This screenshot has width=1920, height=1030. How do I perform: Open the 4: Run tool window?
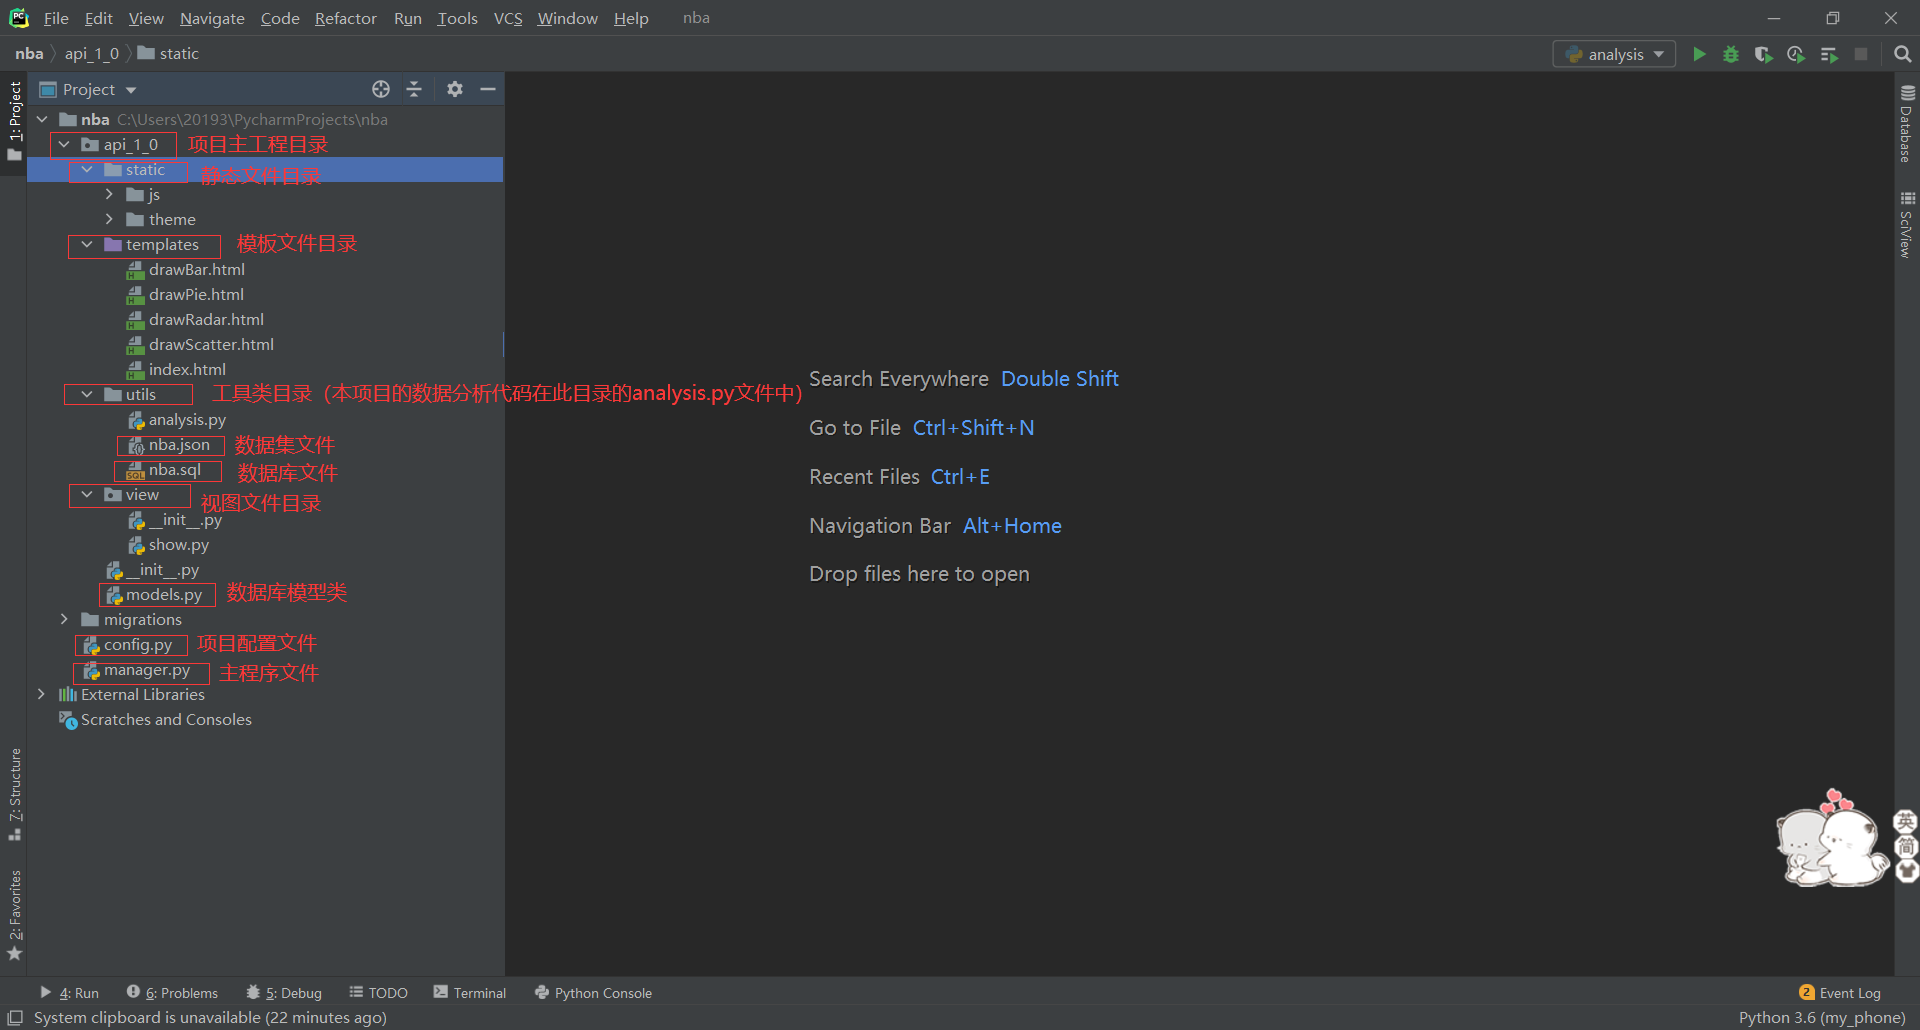69,993
